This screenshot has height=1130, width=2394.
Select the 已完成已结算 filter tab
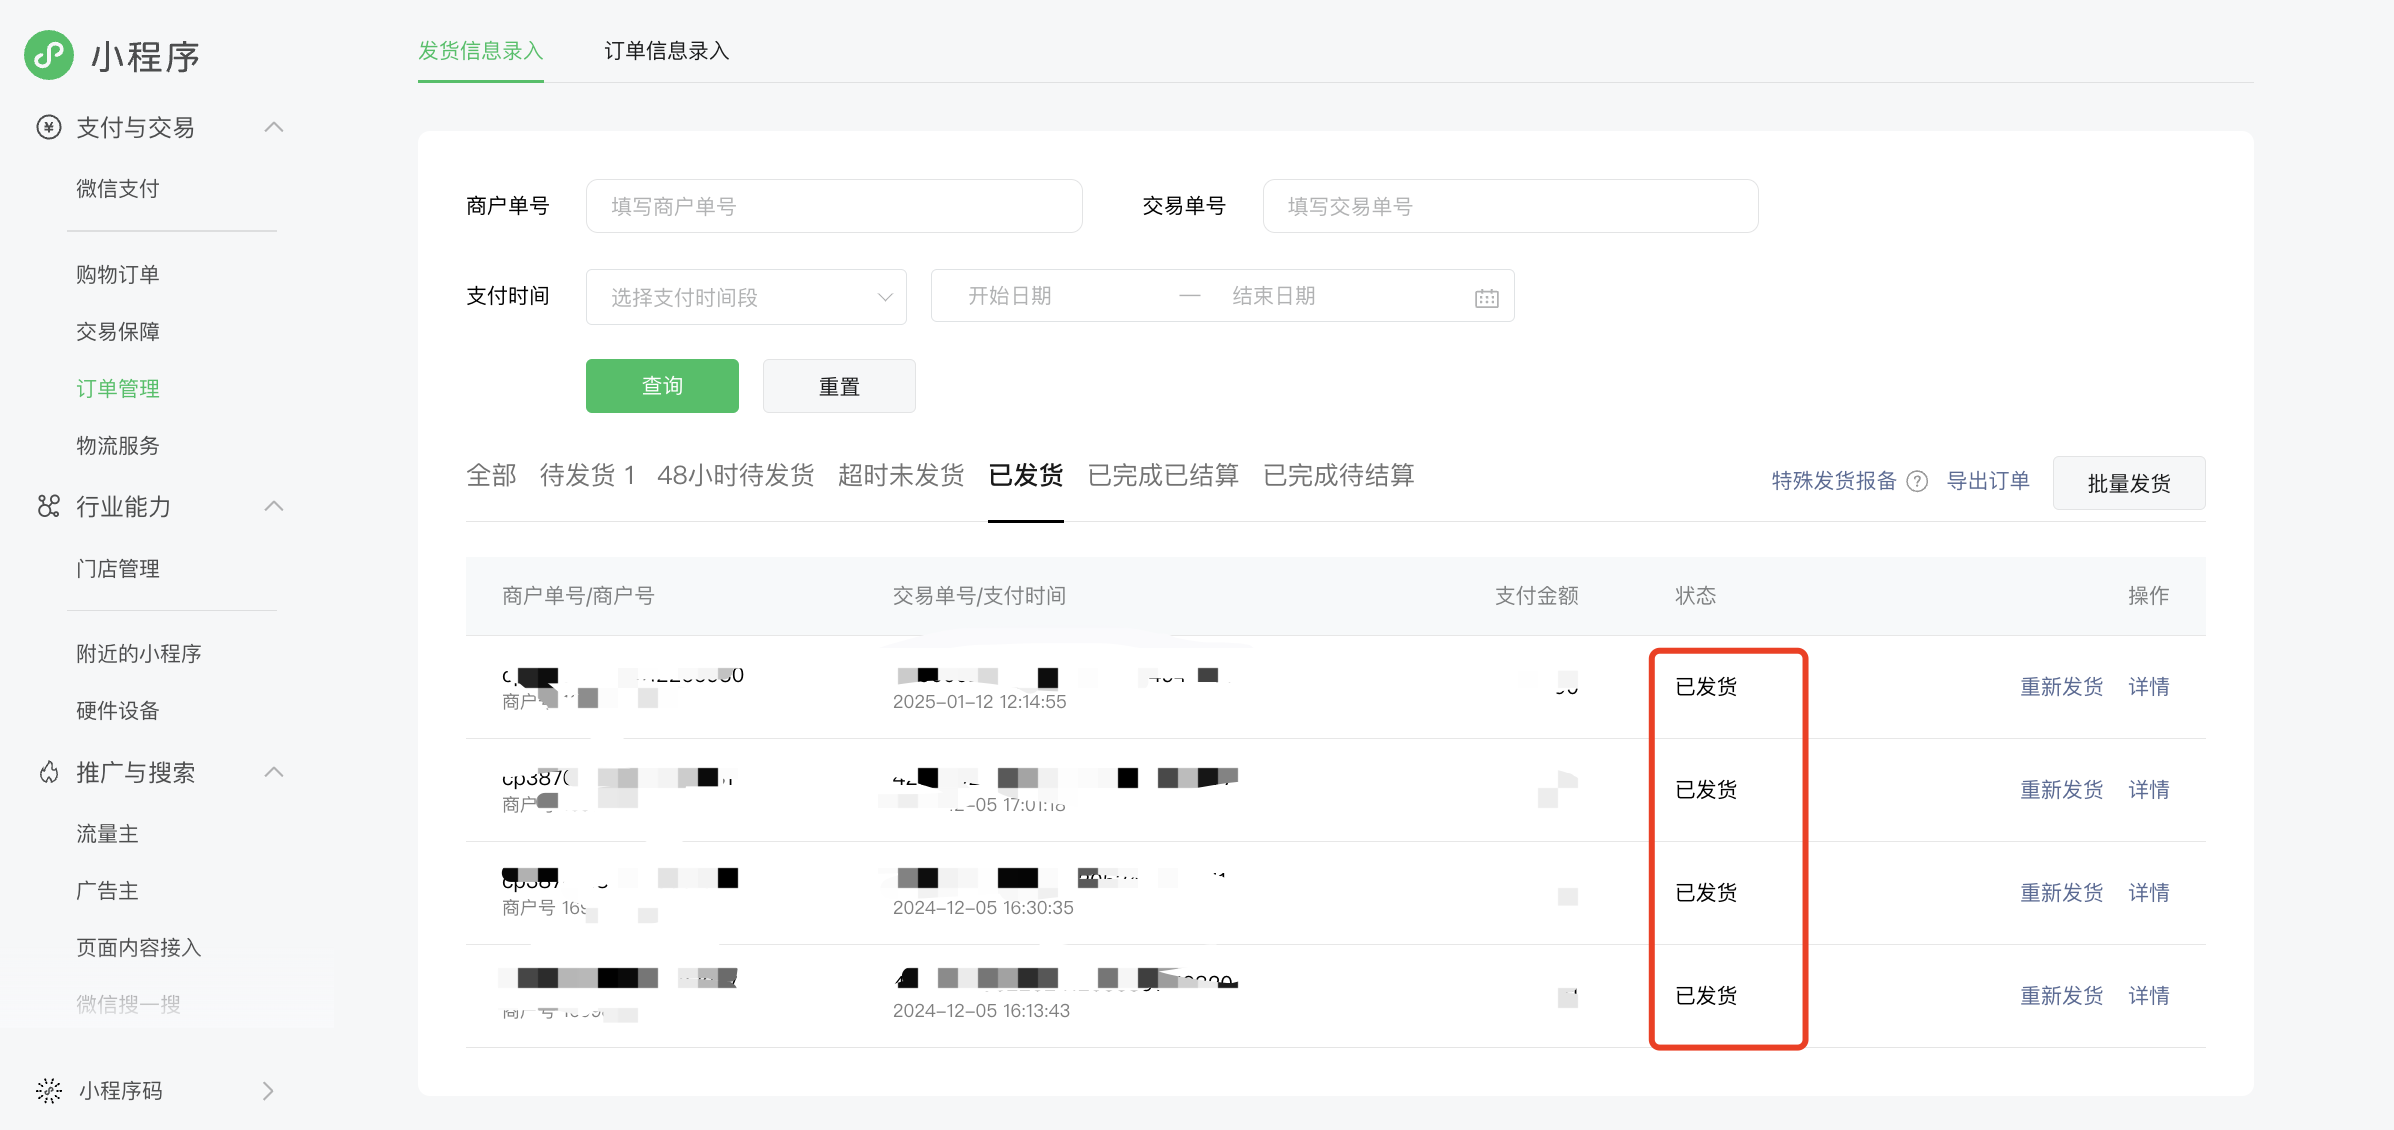click(1163, 475)
